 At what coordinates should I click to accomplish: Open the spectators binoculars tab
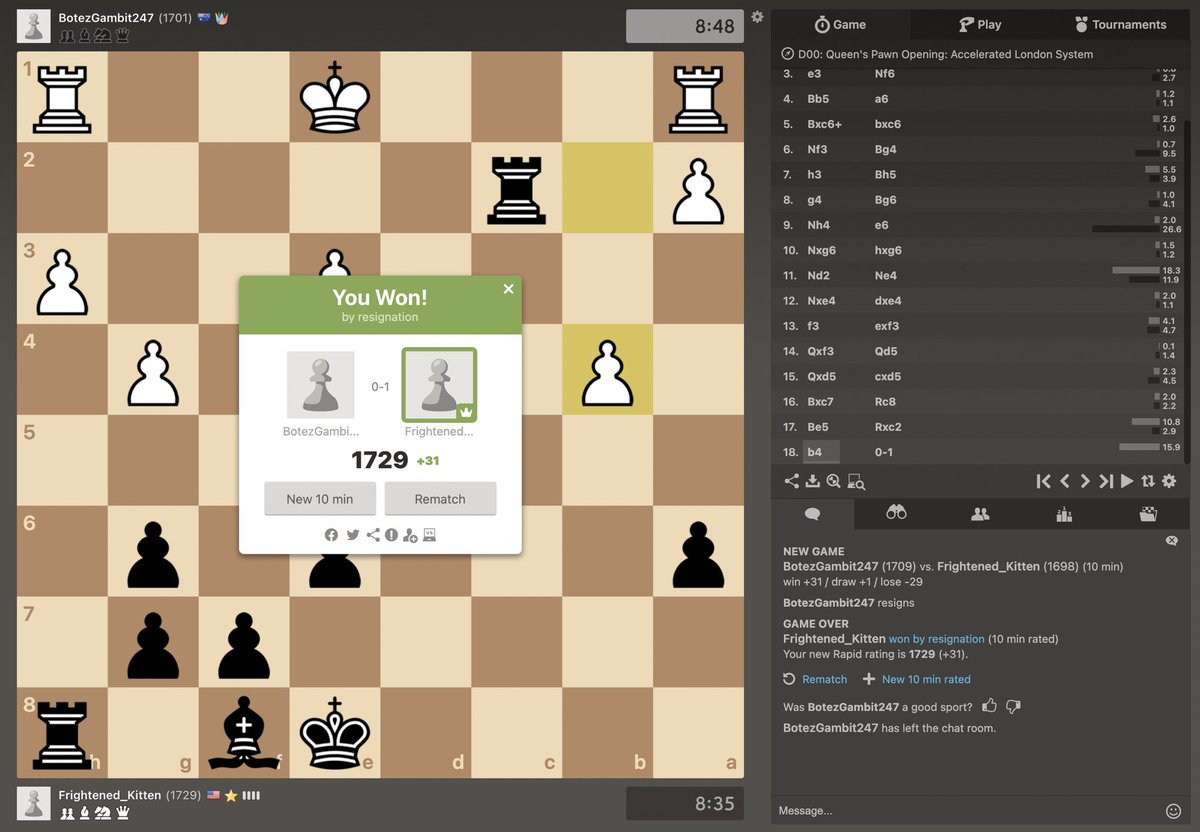[x=896, y=514]
